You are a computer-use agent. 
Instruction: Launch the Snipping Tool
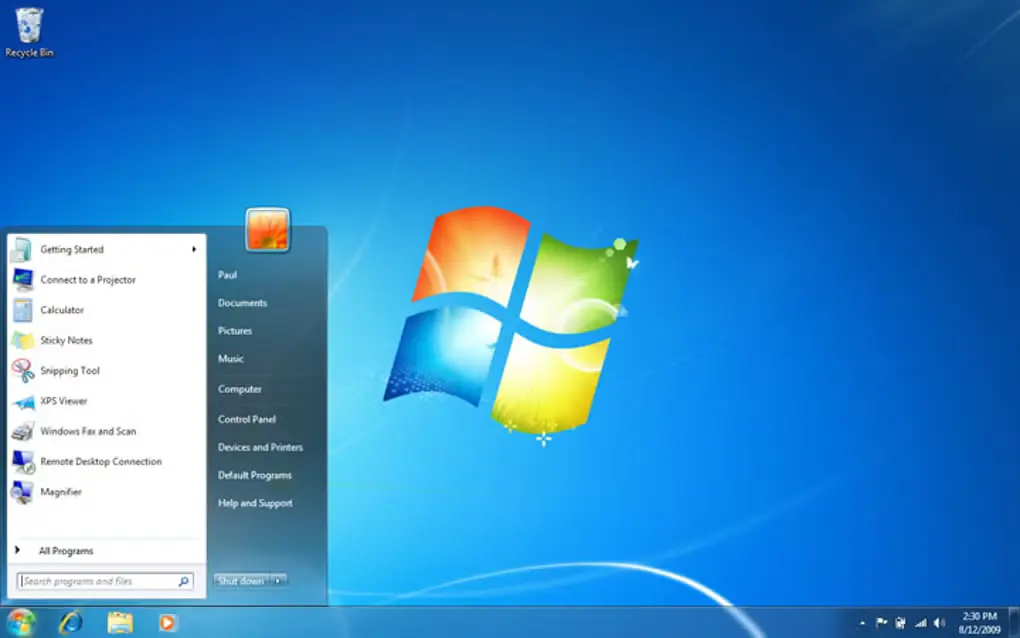coord(70,371)
